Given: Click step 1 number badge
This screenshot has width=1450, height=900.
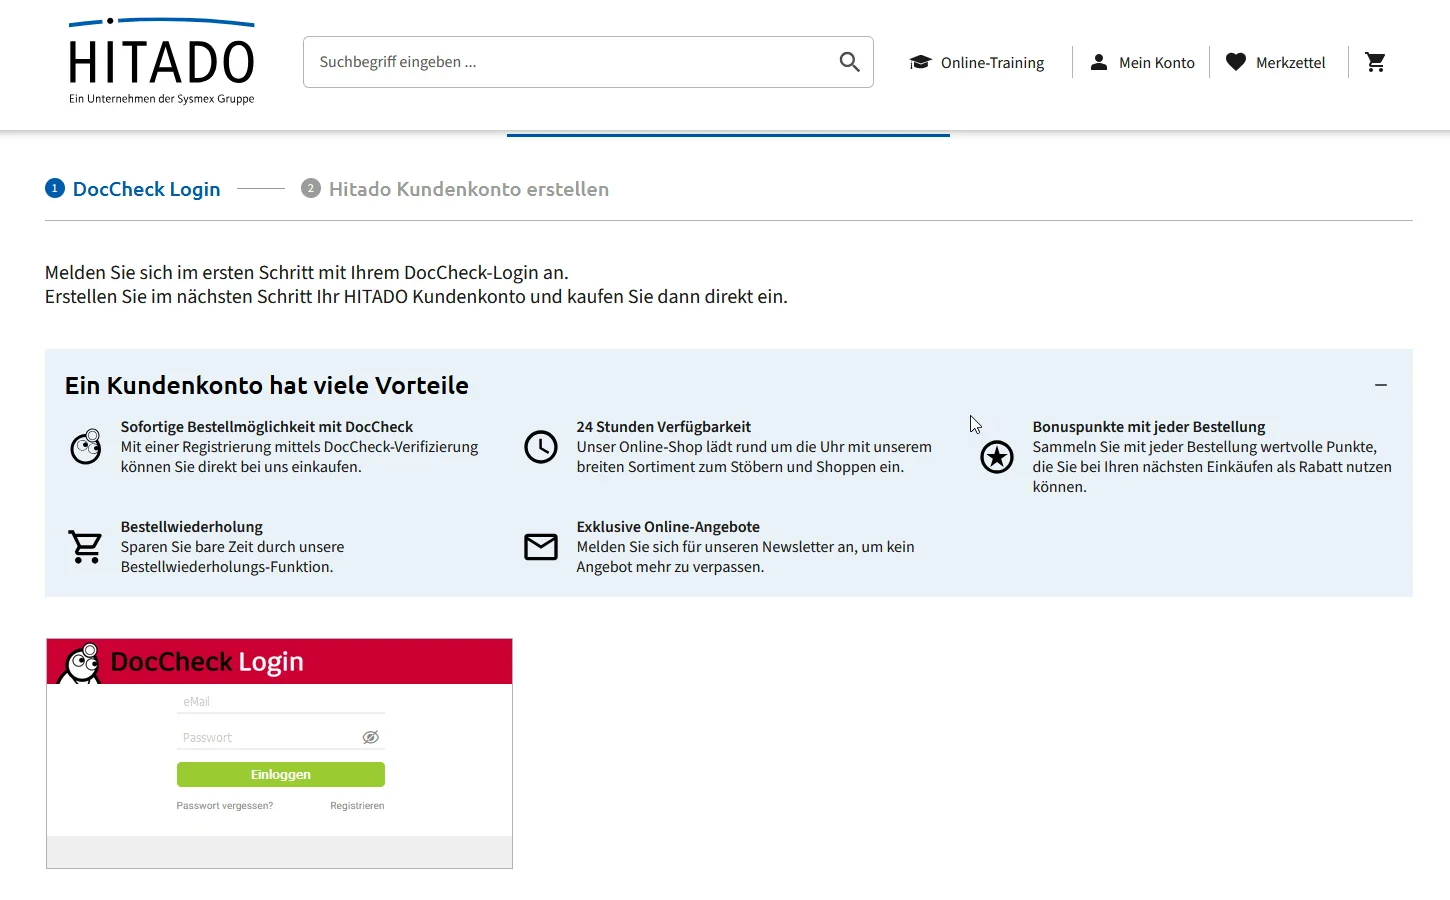Looking at the screenshot, I should [x=55, y=188].
